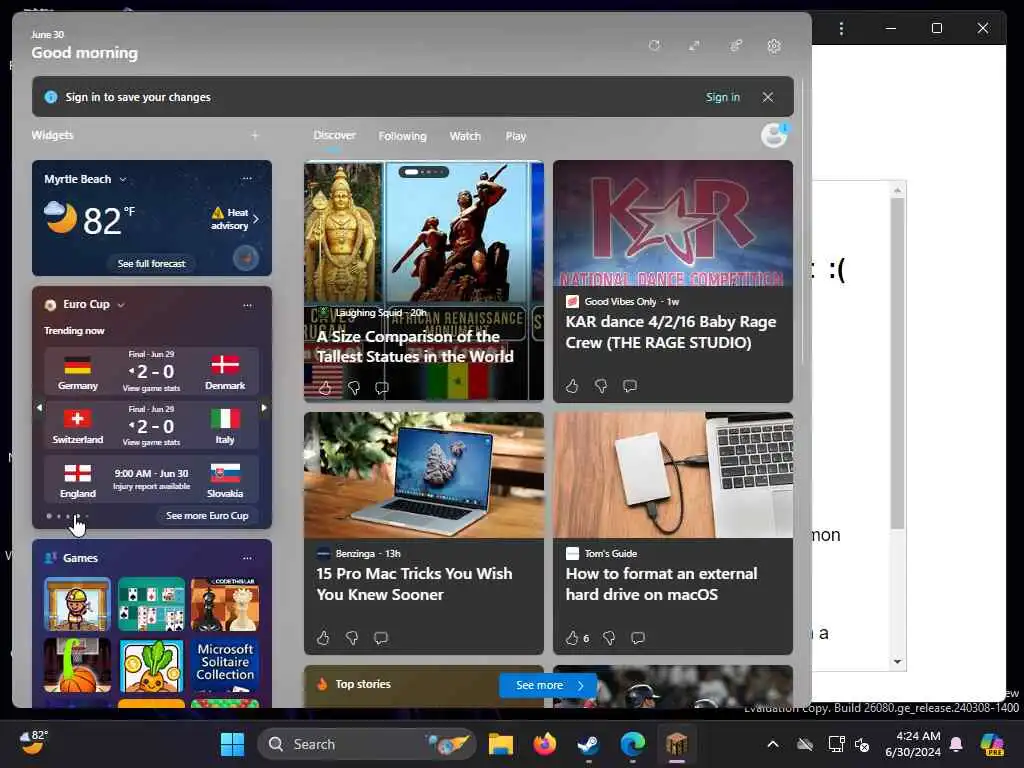Open the miner character game thumbnail
The width and height of the screenshot is (1024, 768).
pos(77,604)
